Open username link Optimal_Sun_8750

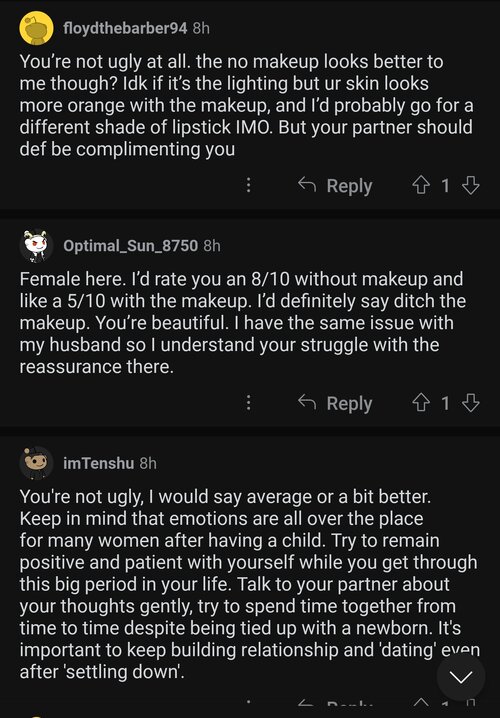pyautogui.click(x=130, y=246)
